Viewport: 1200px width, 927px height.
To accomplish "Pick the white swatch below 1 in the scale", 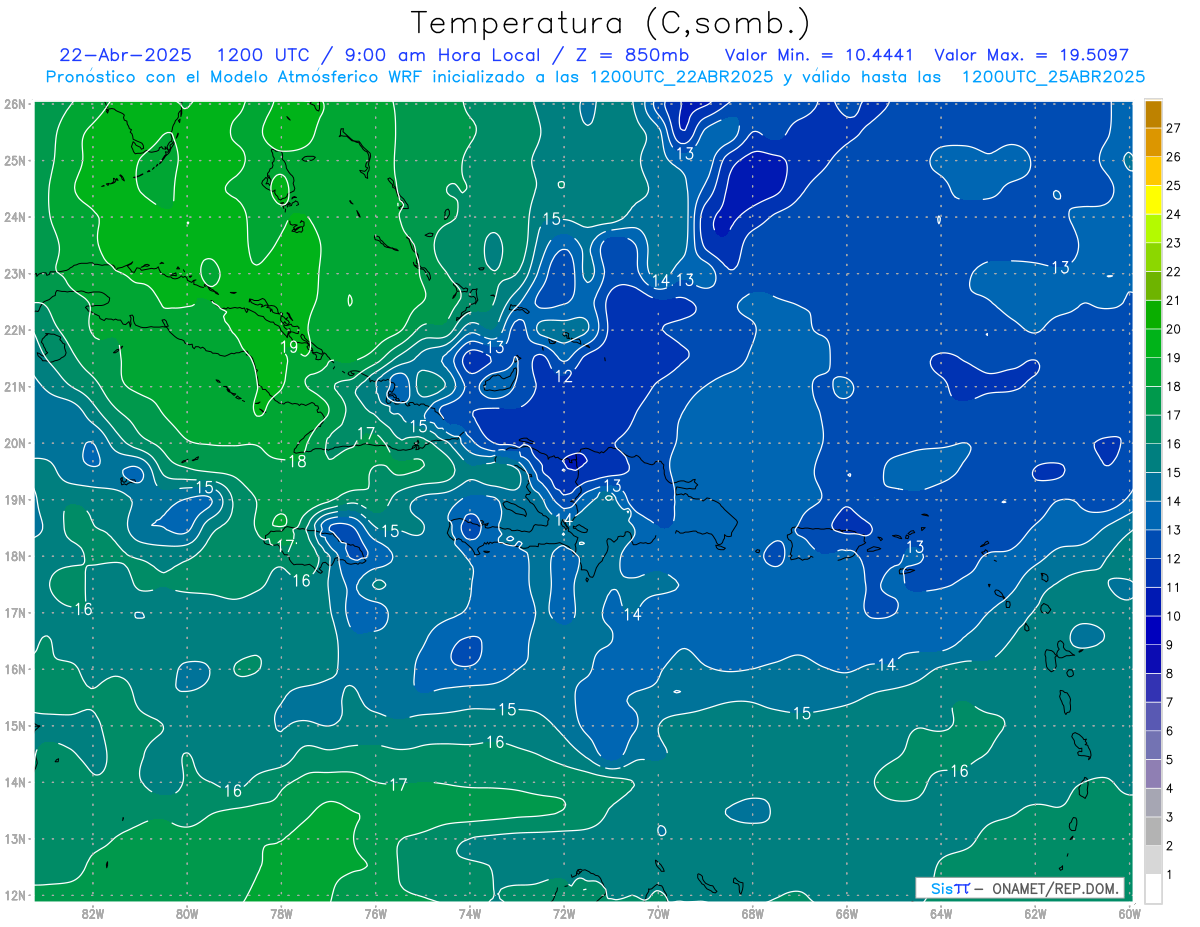I will (1153, 888).
